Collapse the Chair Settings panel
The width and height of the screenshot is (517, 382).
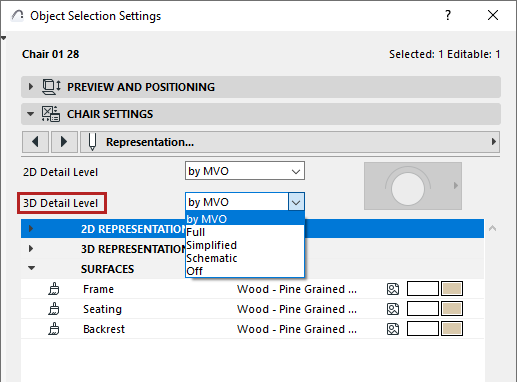[x=31, y=114]
